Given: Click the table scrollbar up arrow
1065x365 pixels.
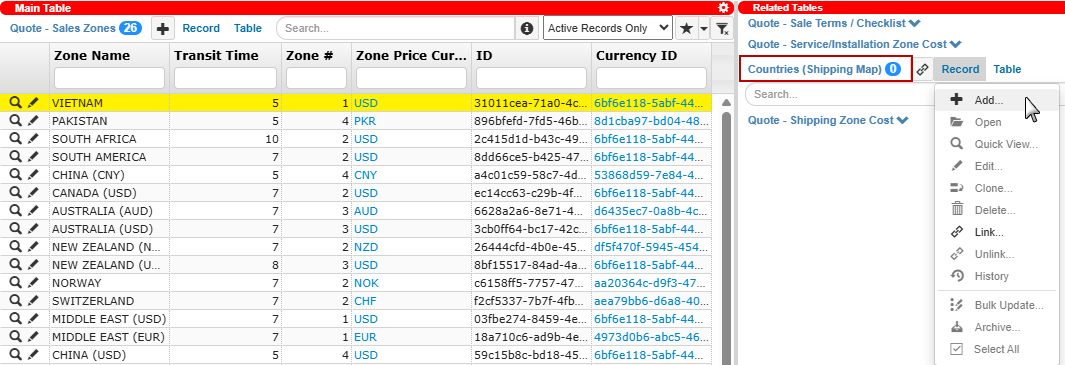Looking at the screenshot, I should click(726, 103).
